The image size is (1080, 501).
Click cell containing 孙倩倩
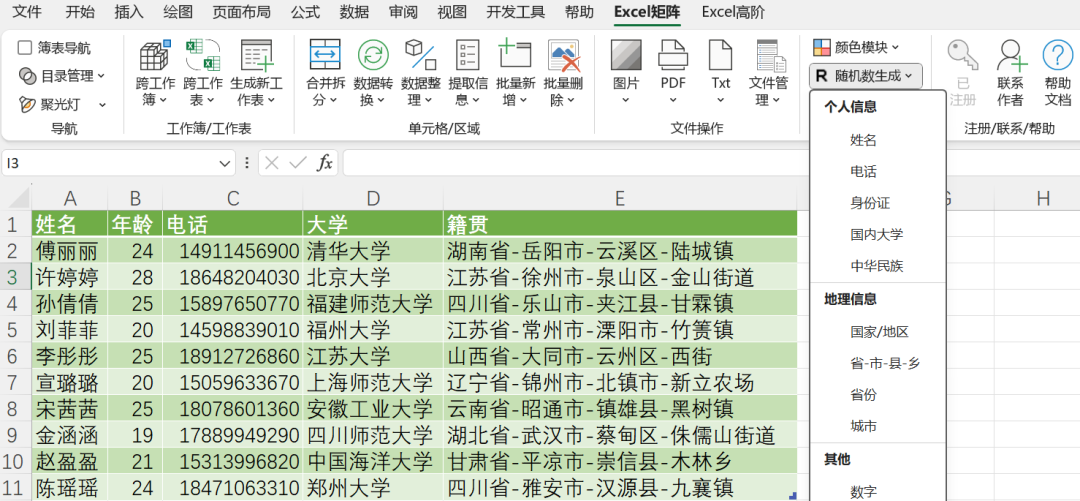[70, 303]
